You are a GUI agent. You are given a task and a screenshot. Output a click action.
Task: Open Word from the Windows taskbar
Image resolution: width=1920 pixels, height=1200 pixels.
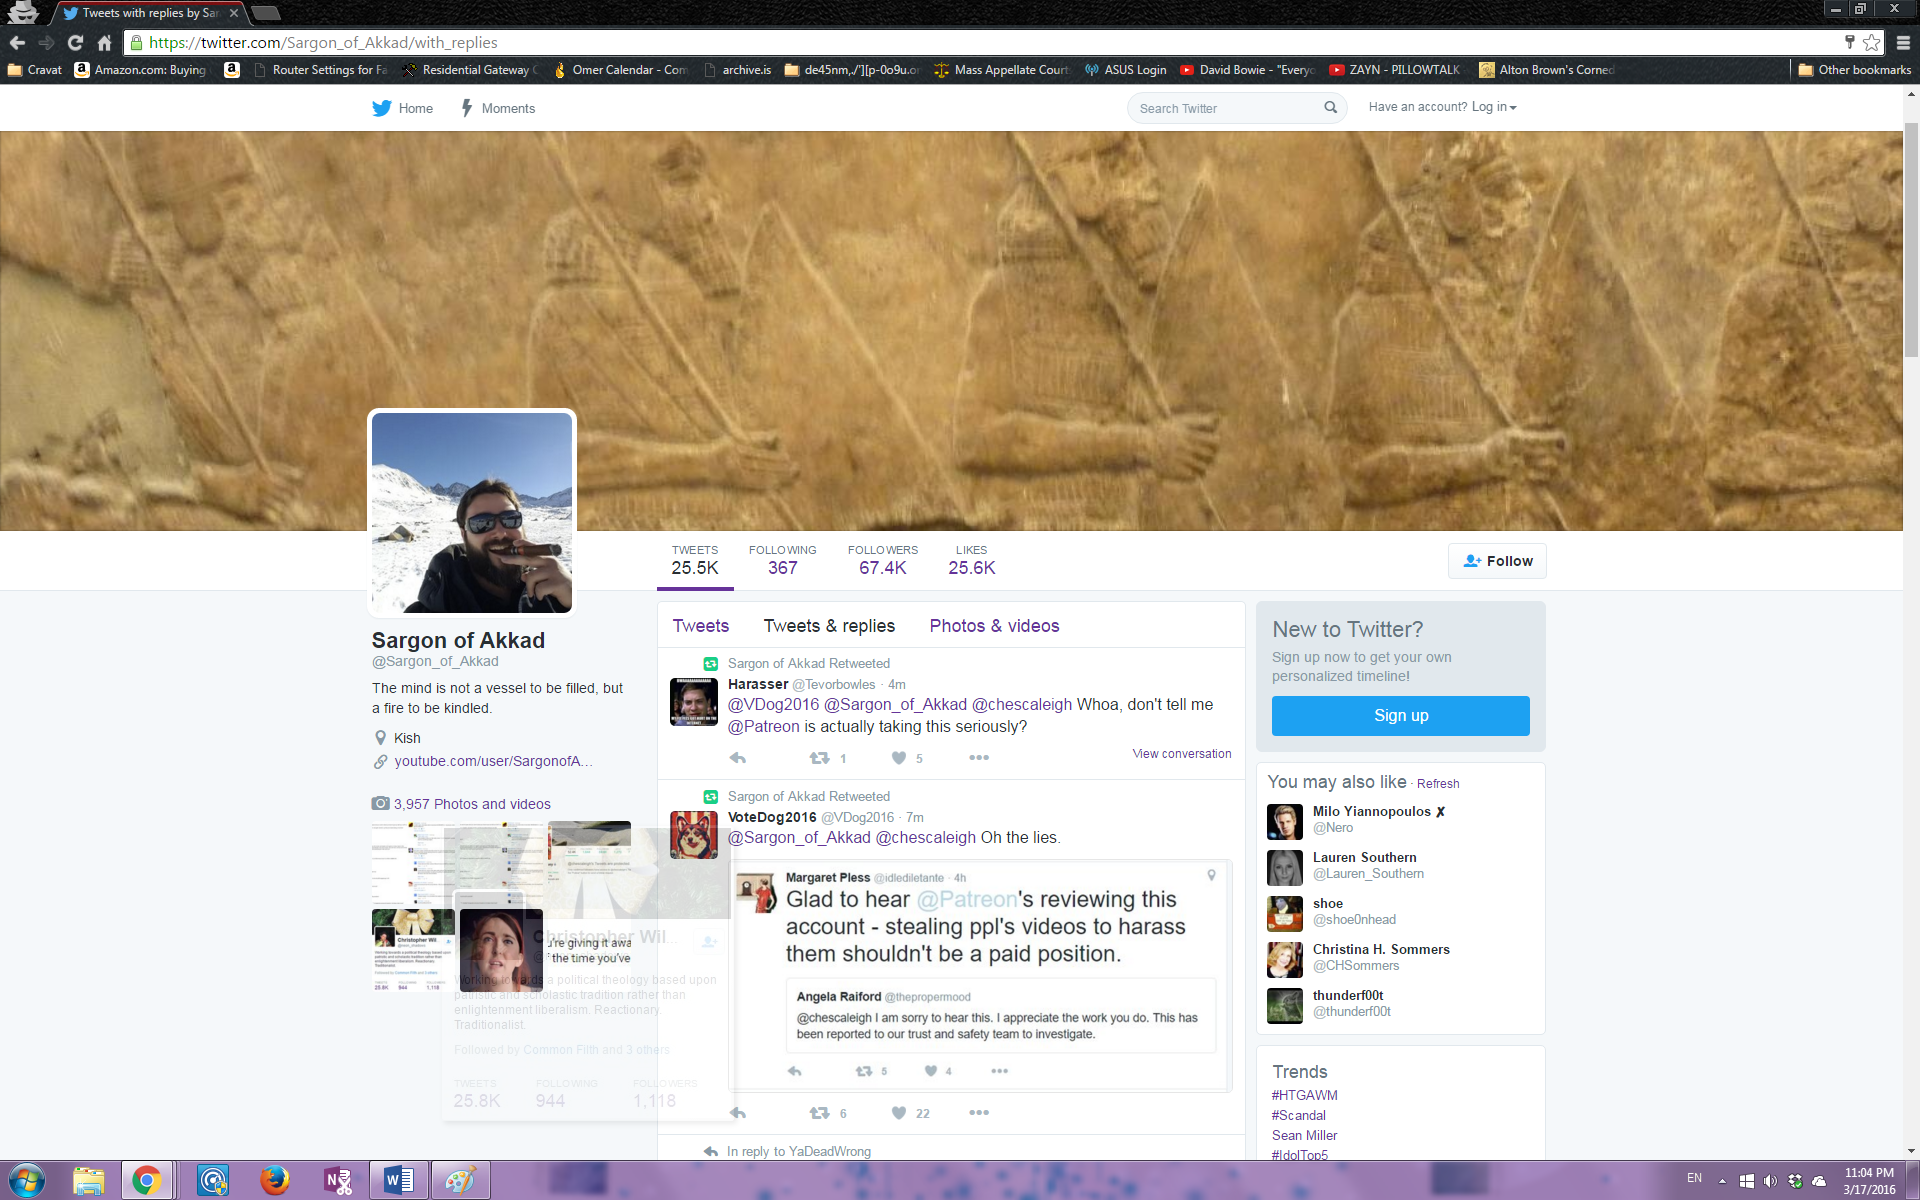(397, 1181)
